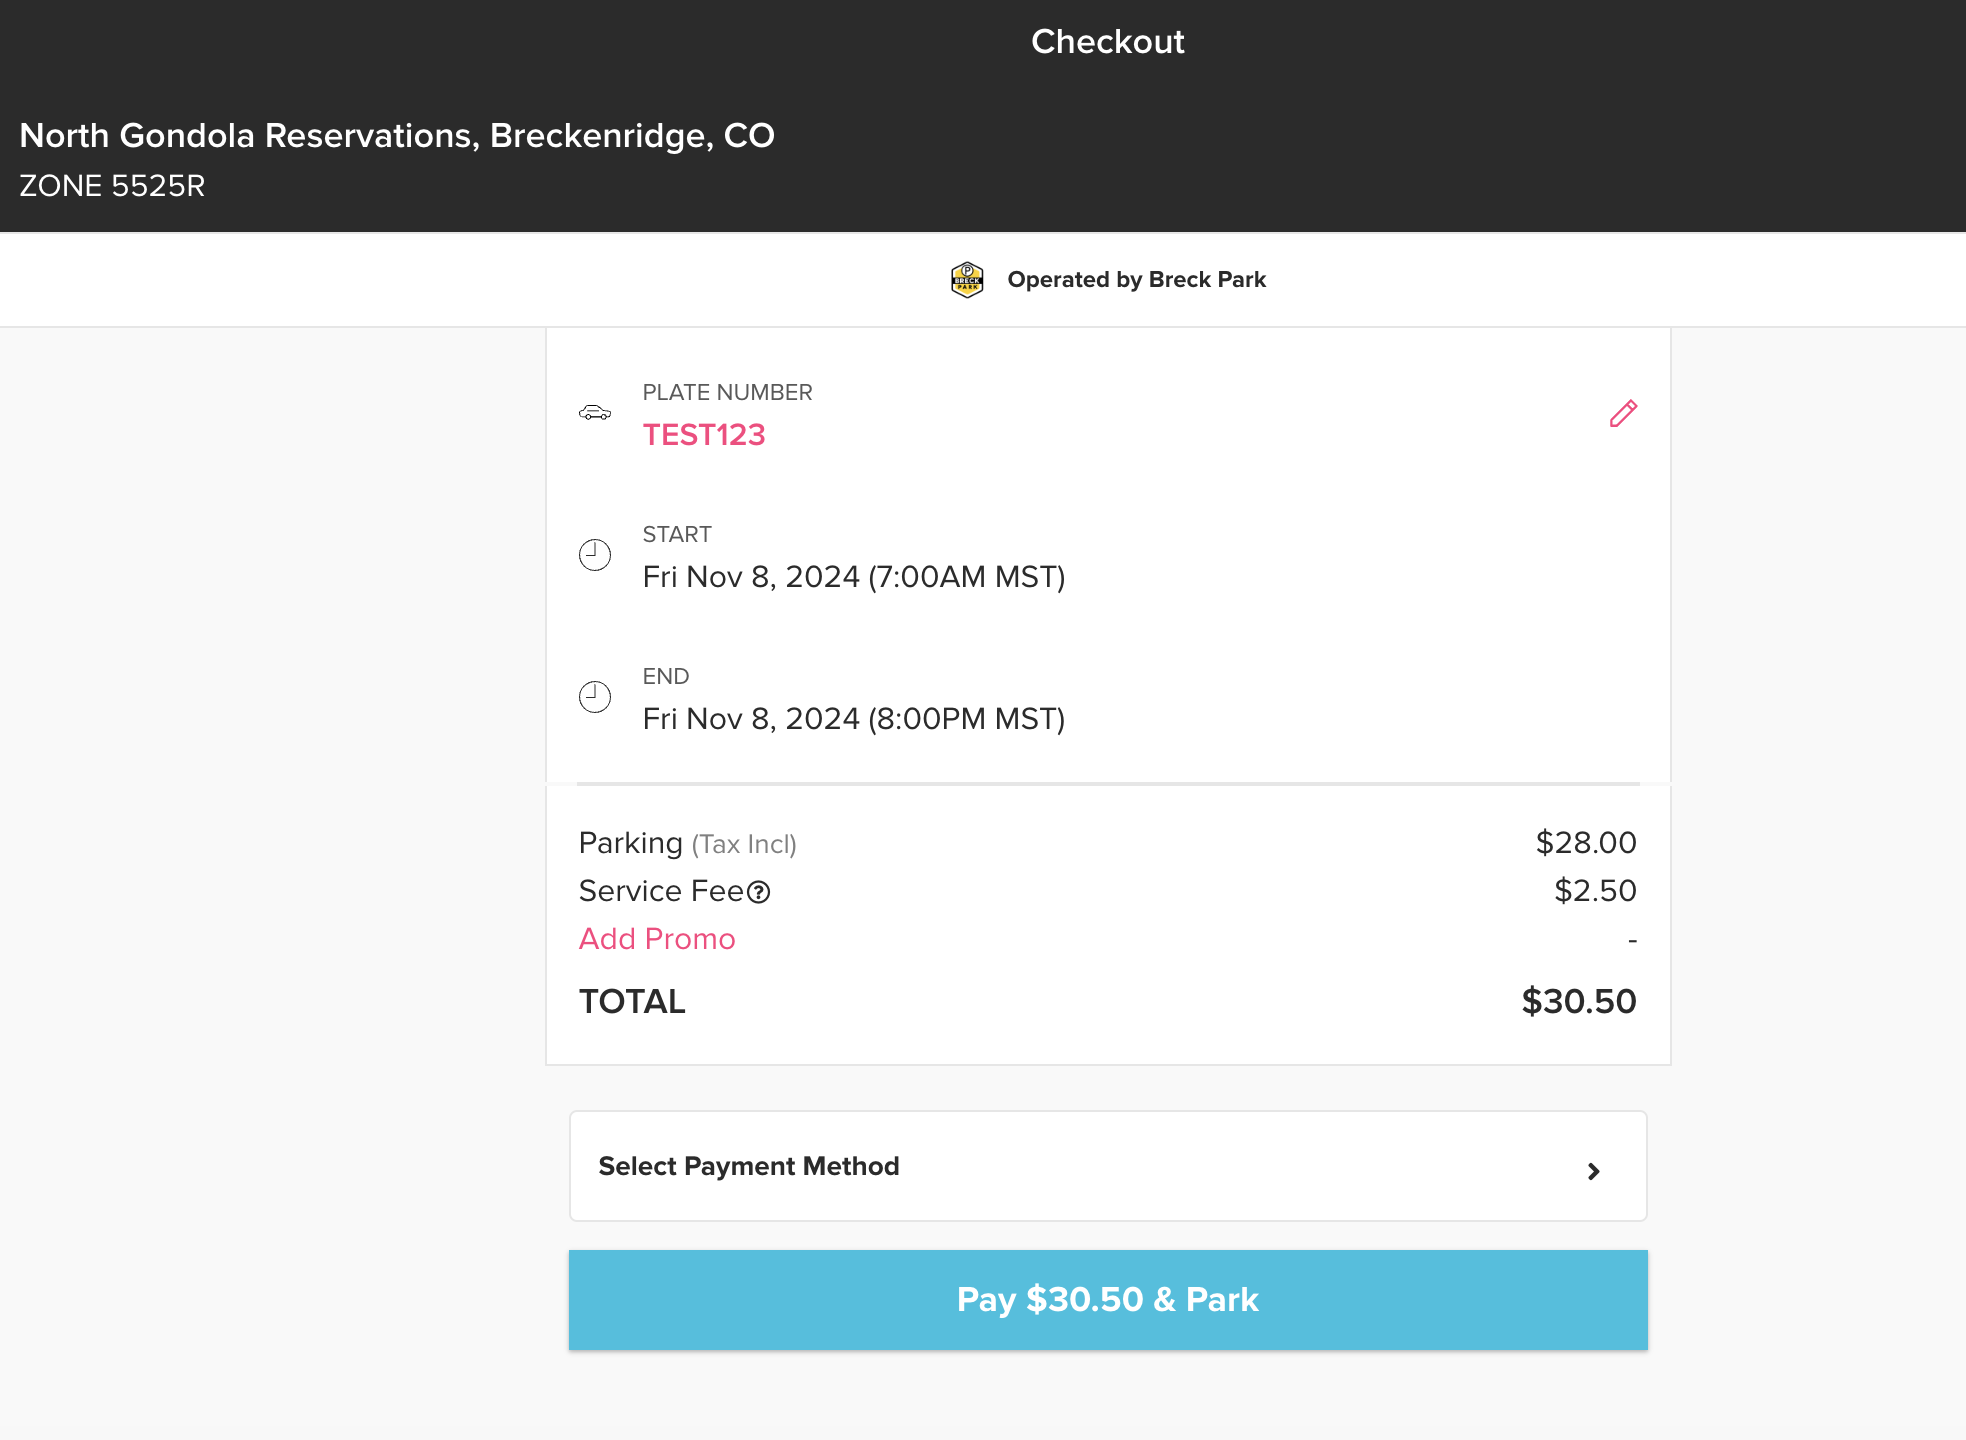Click the North Gondola Reservations location heading
1966x1440 pixels.
tap(397, 136)
